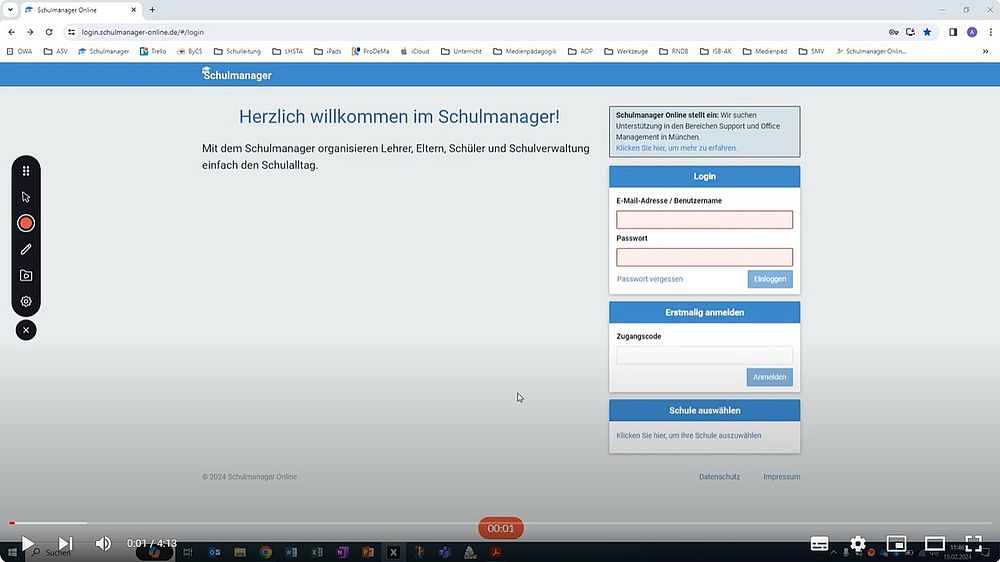Seek on the video progress bar
This screenshot has width=1000, height=562.
(x=500, y=523)
